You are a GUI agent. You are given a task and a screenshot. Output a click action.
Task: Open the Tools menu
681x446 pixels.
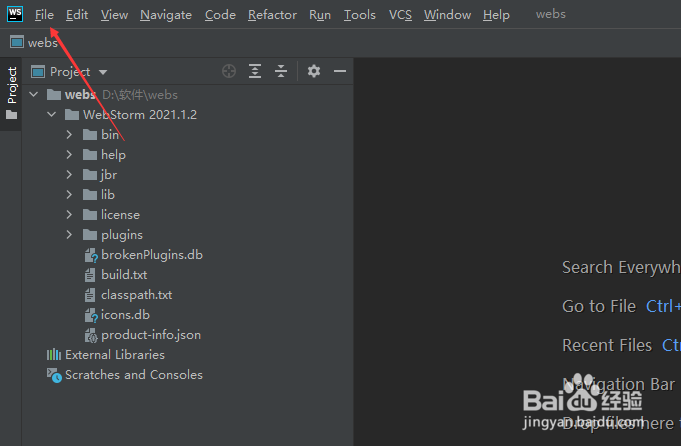tap(360, 15)
